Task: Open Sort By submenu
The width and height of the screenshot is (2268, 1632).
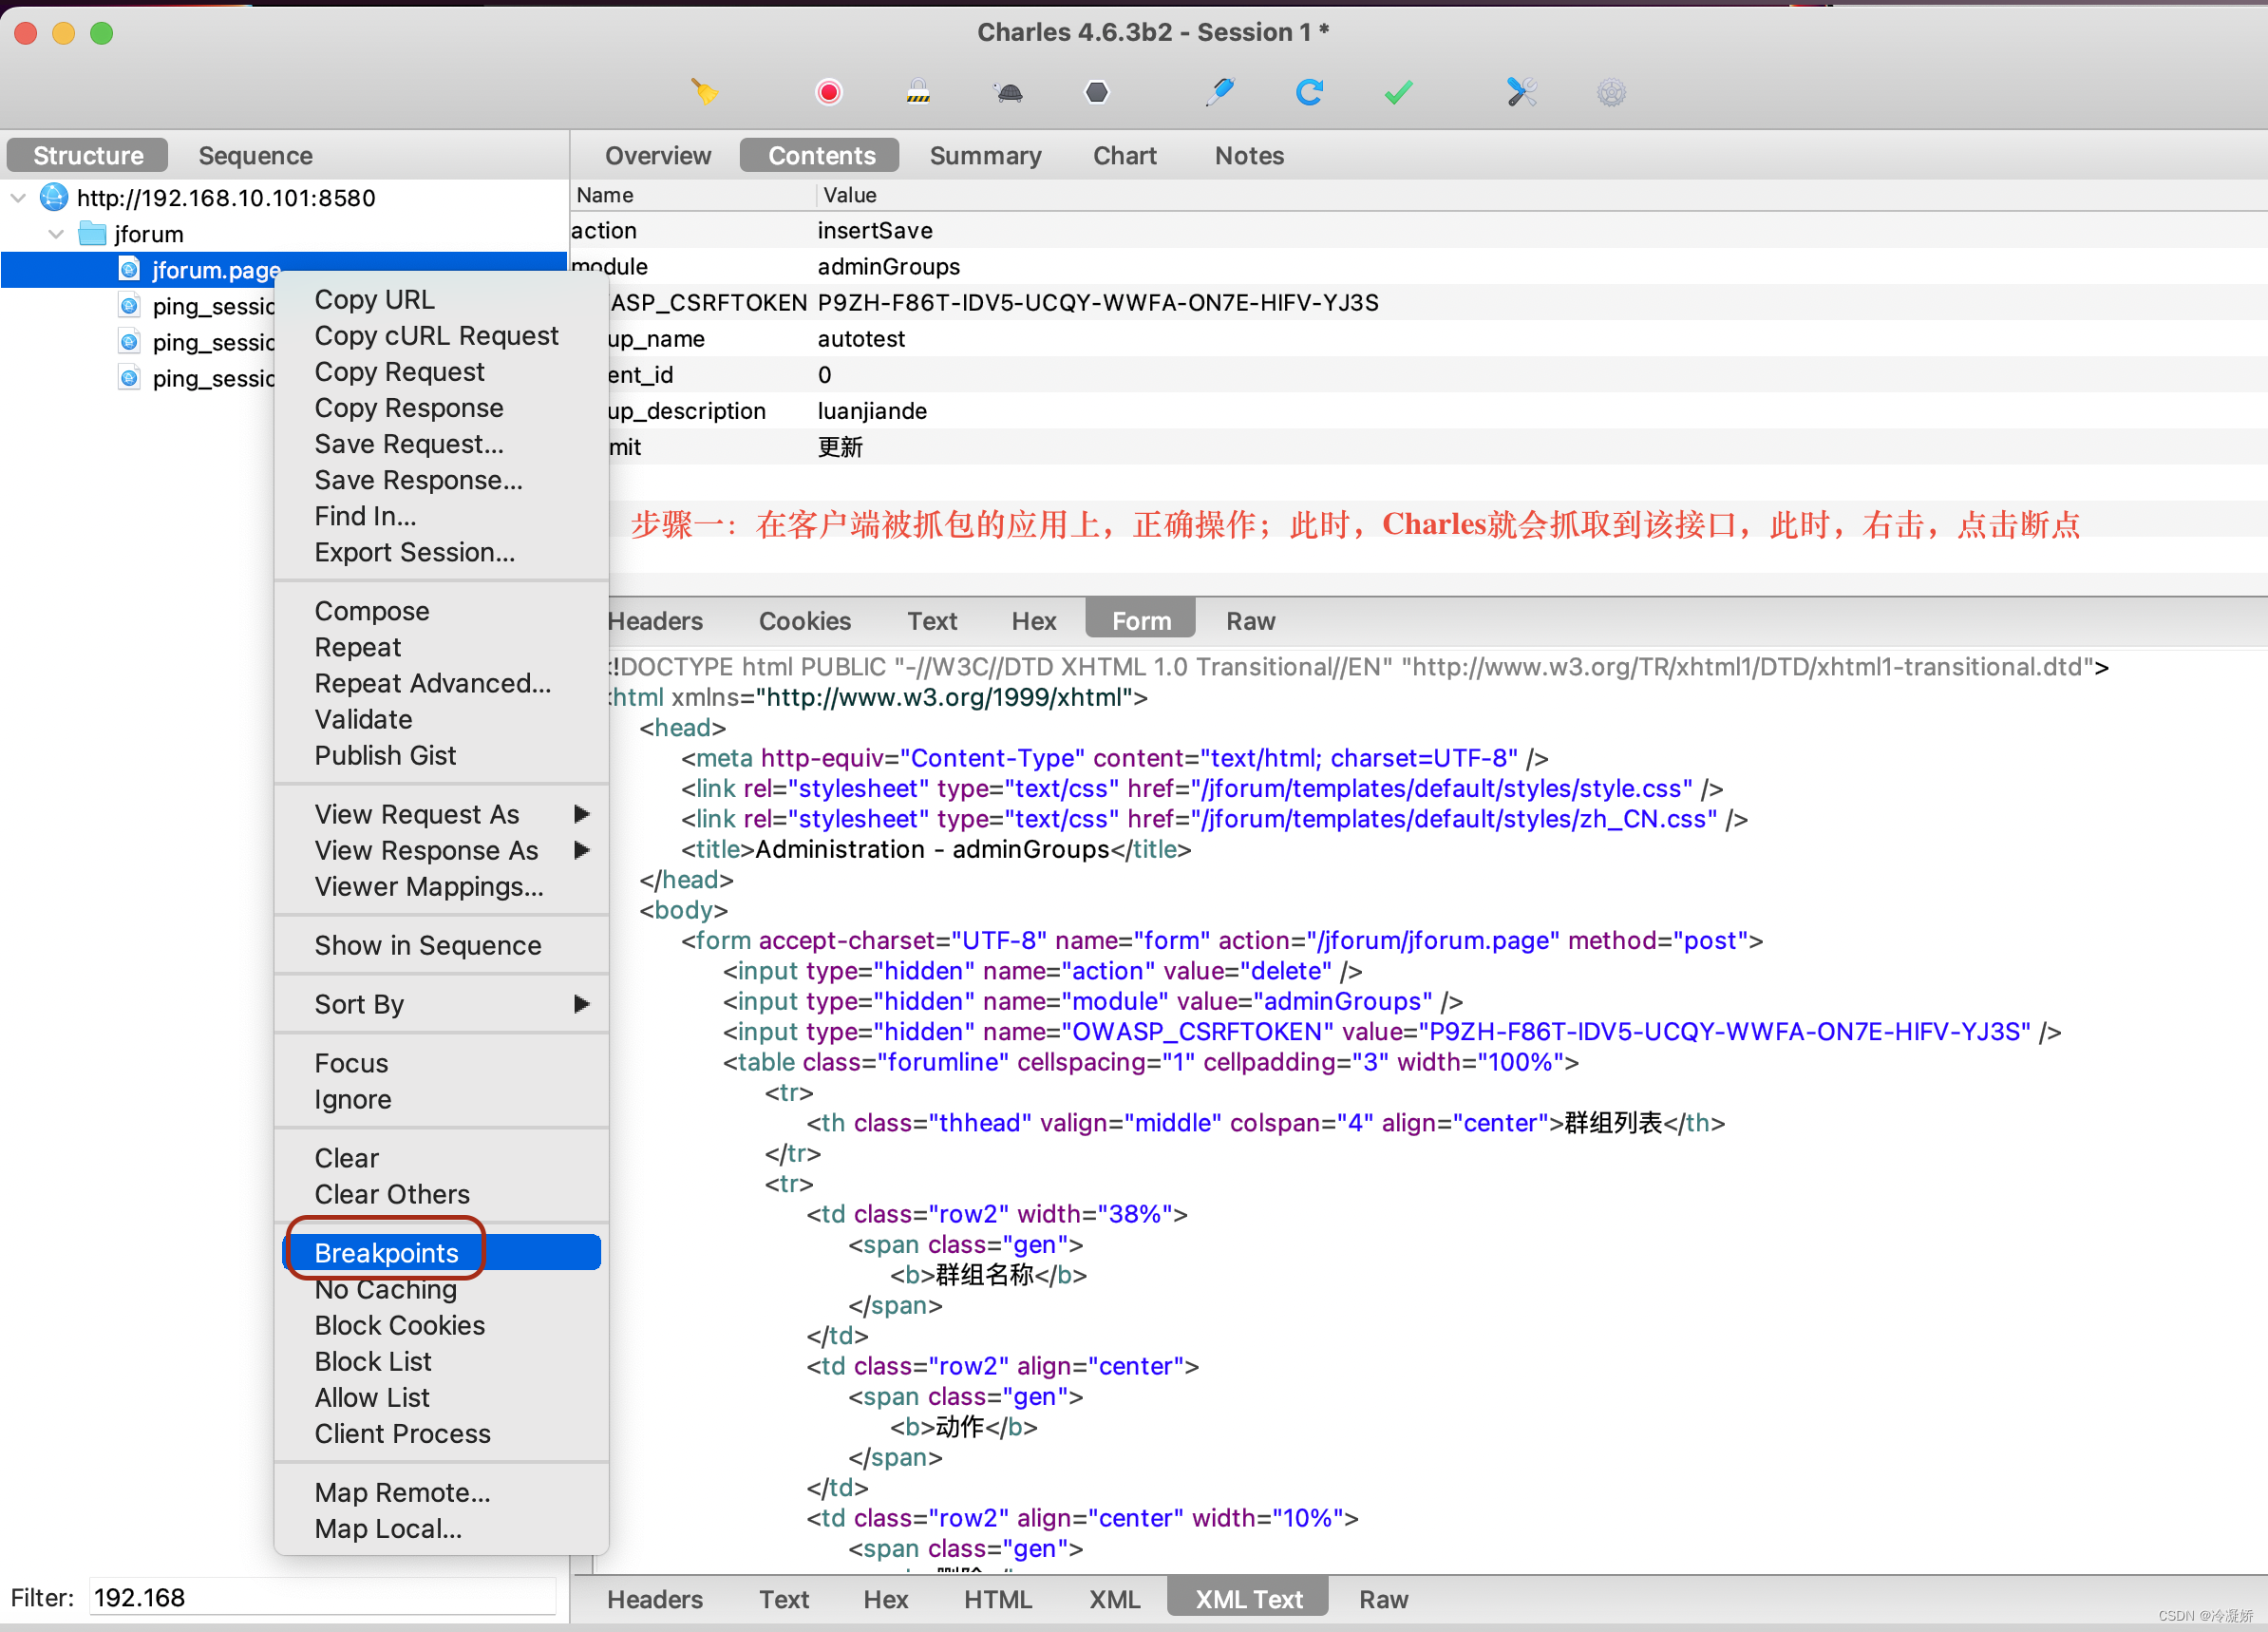Action: (x=441, y=1004)
